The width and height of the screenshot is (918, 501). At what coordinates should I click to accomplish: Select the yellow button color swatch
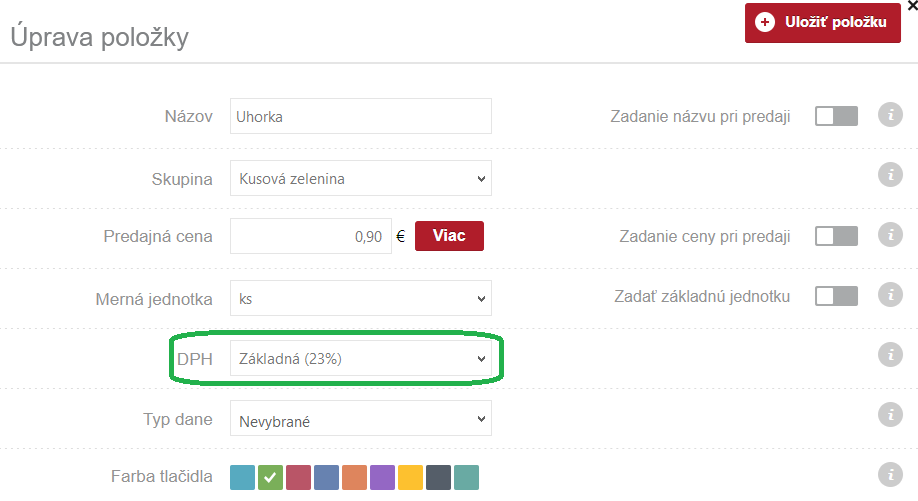[411, 478]
